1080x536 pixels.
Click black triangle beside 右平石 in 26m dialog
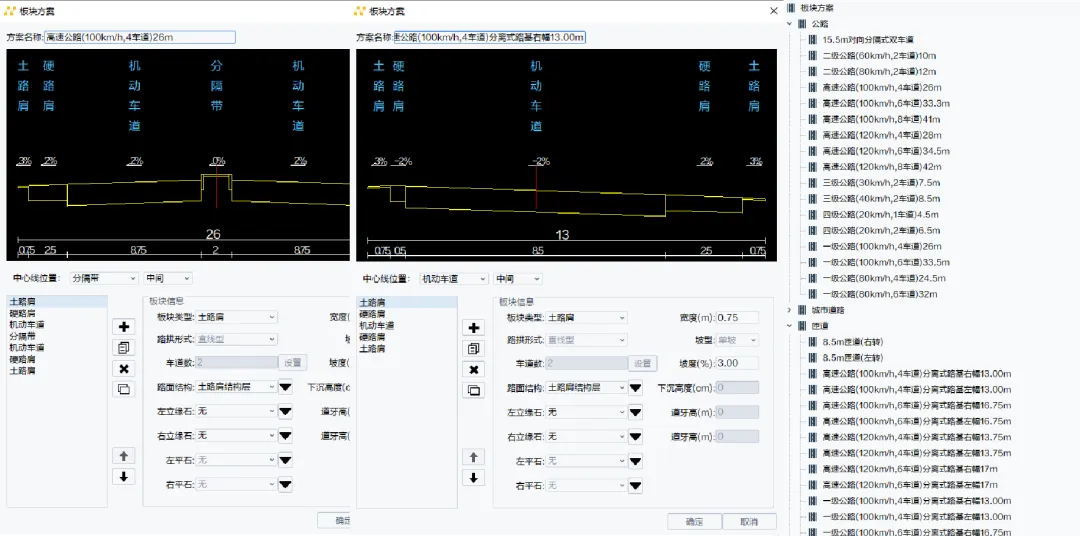click(x=285, y=485)
